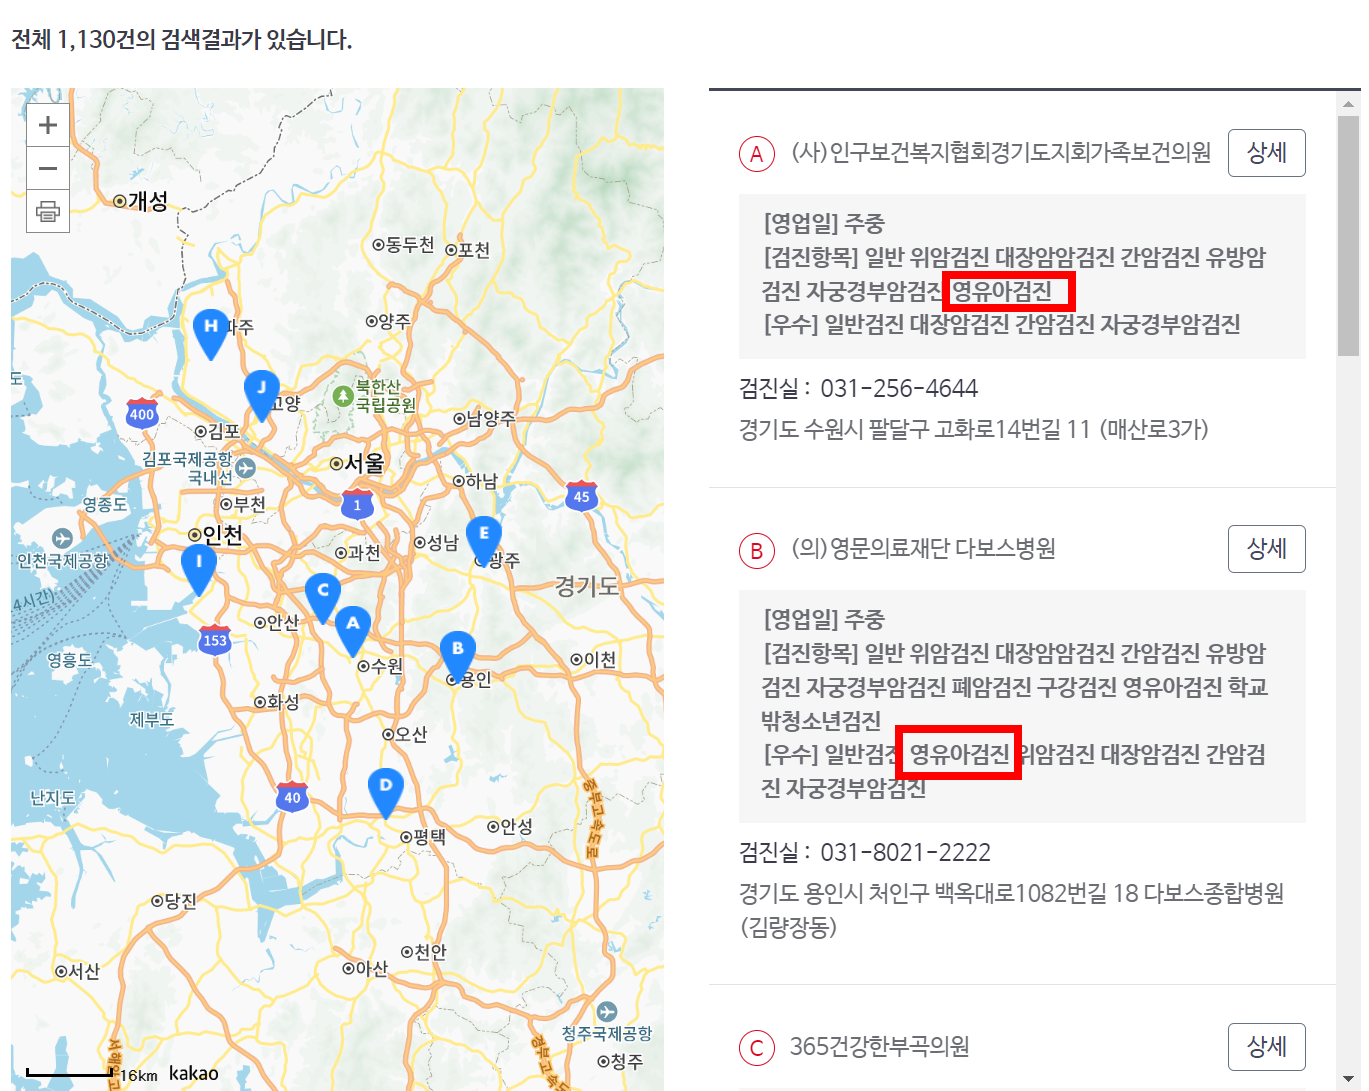1369x1091 pixels.
Task: Click the red circle C badge for 365건강한부곡의원
Action: [757, 1047]
